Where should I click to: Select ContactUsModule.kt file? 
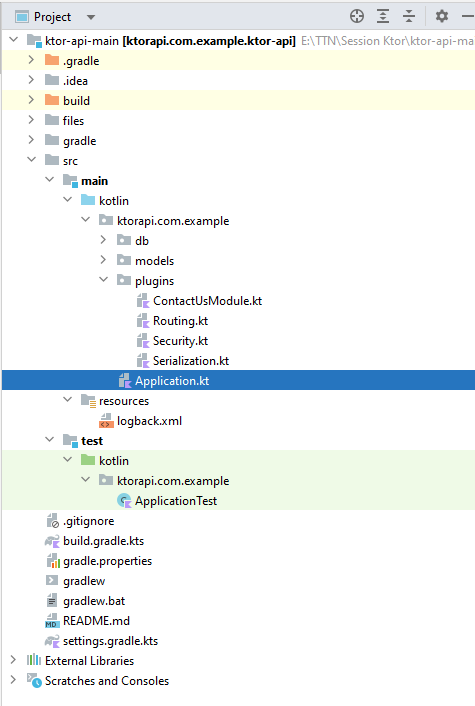tap(207, 301)
